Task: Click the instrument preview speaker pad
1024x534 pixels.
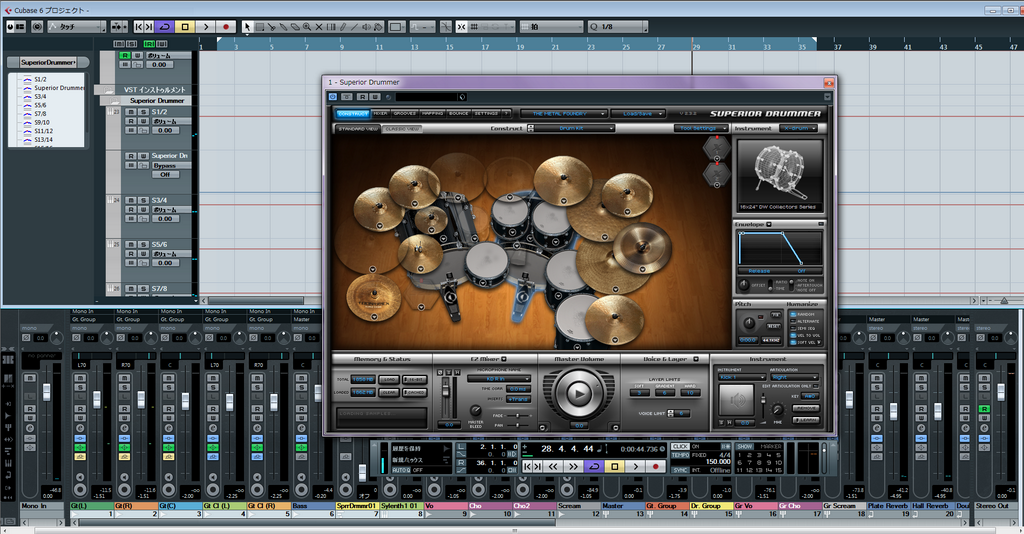Action: (x=737, y=400)
